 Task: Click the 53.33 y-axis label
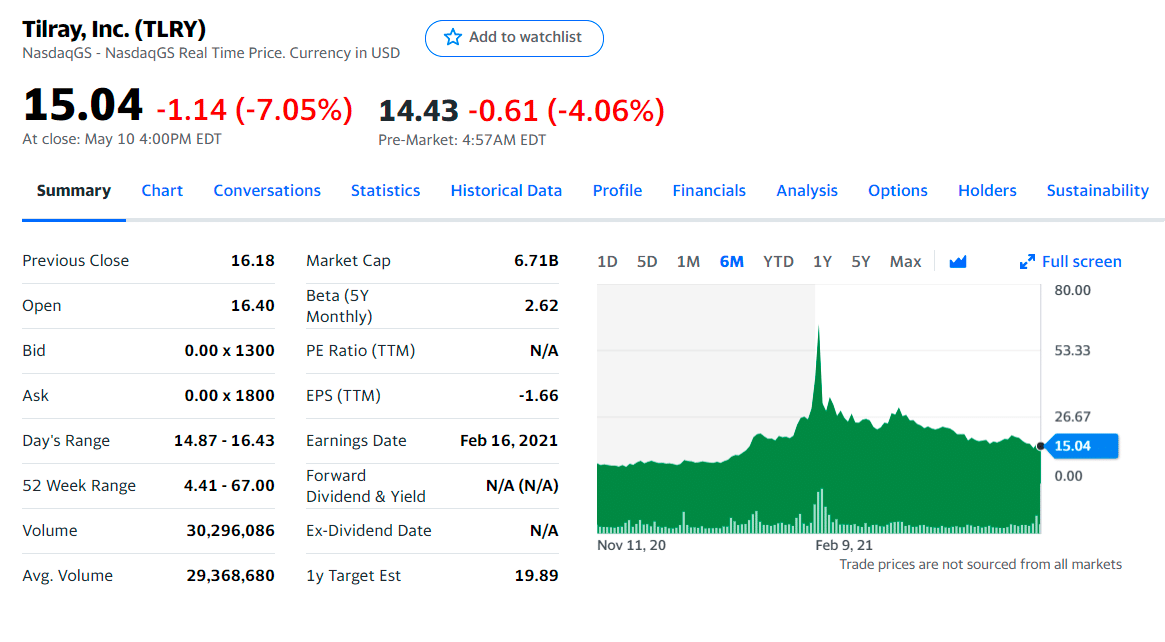[x=1072, y=351]
